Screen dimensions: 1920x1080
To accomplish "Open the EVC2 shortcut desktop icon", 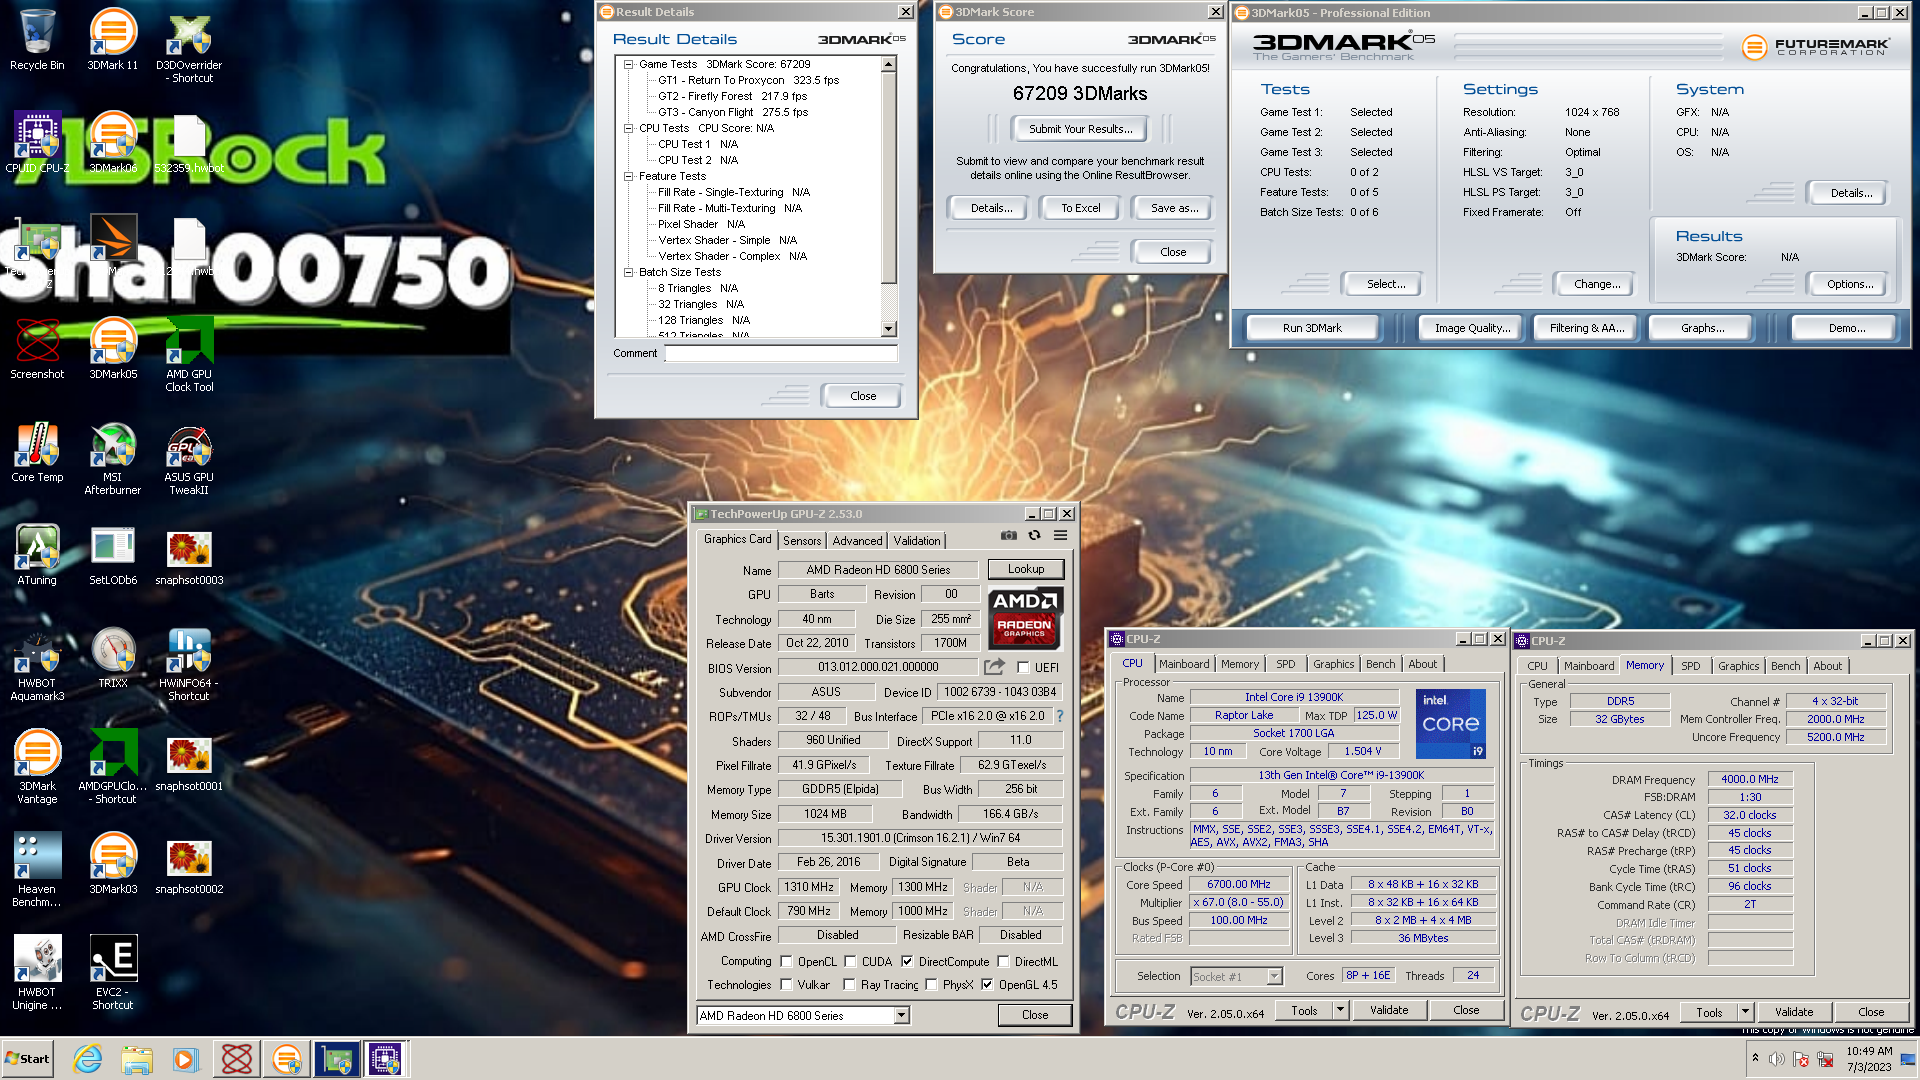I will pos(113,974).
